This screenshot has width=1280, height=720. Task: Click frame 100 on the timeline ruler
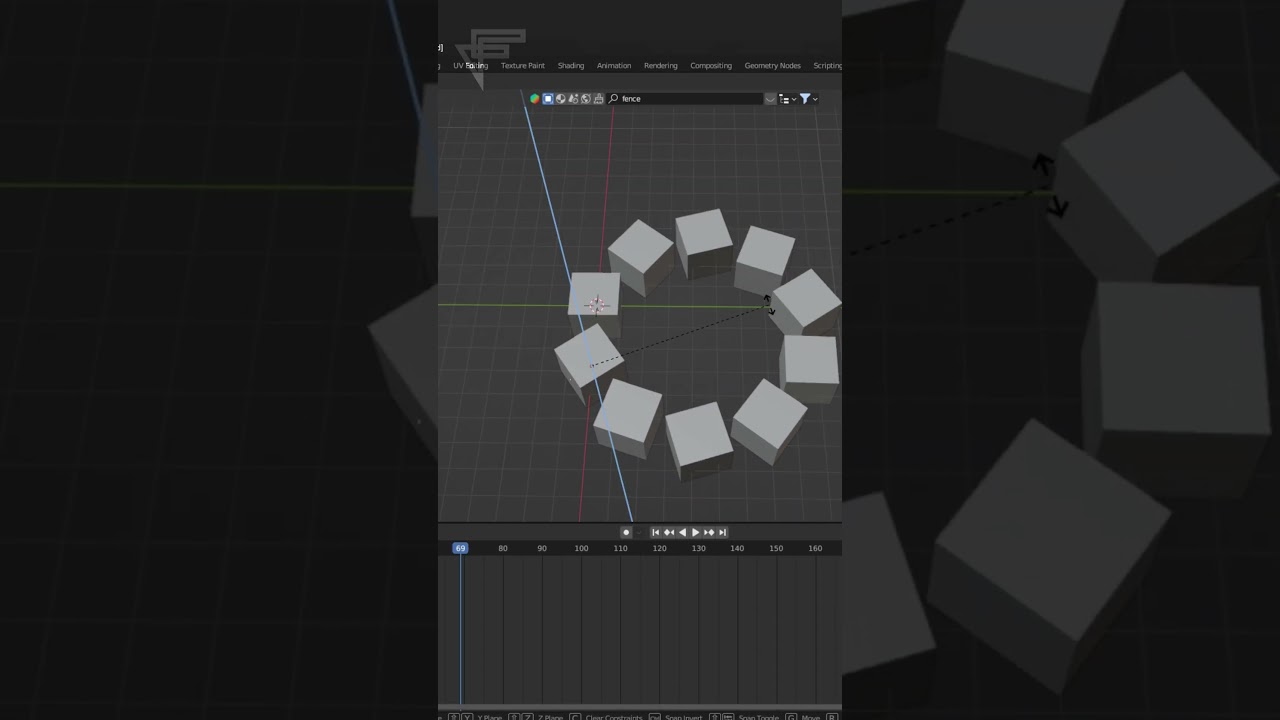coord(581,548)
